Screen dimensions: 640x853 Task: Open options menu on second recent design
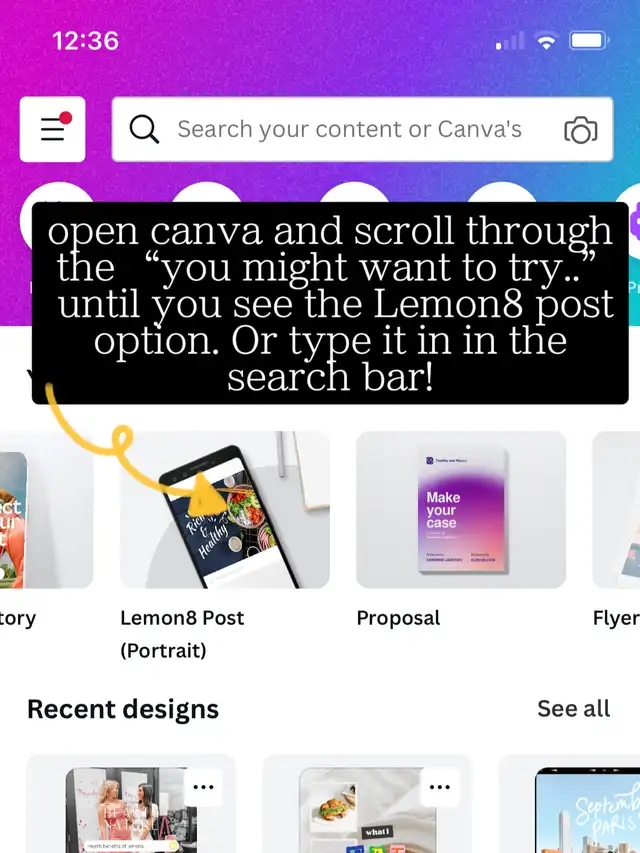point(439,787)
